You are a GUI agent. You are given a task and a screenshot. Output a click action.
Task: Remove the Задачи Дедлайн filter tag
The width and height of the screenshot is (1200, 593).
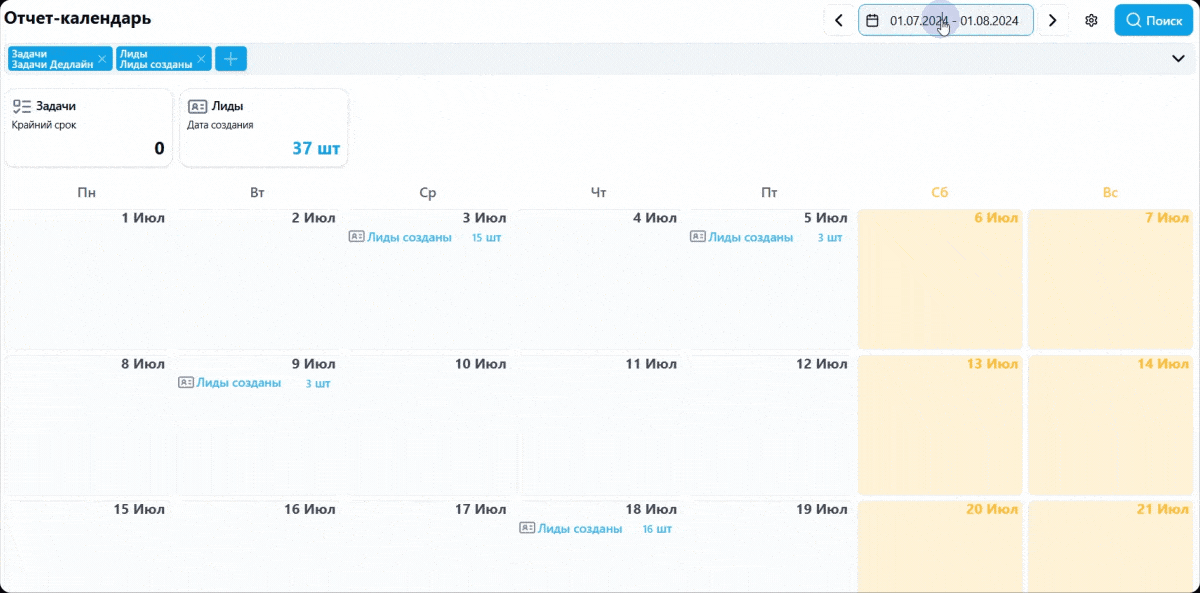[x=102, y=59]
